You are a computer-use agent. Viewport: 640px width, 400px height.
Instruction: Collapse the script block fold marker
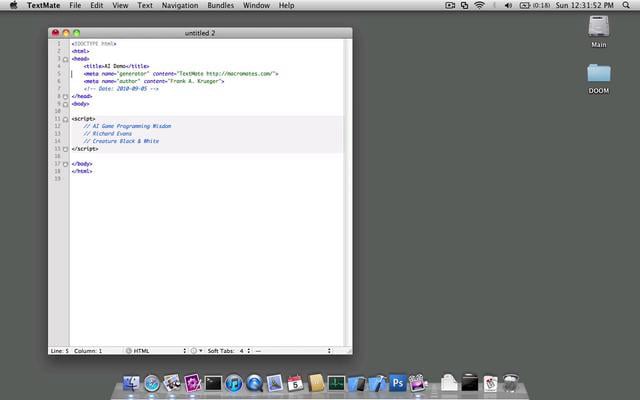[x=65, y=119]
